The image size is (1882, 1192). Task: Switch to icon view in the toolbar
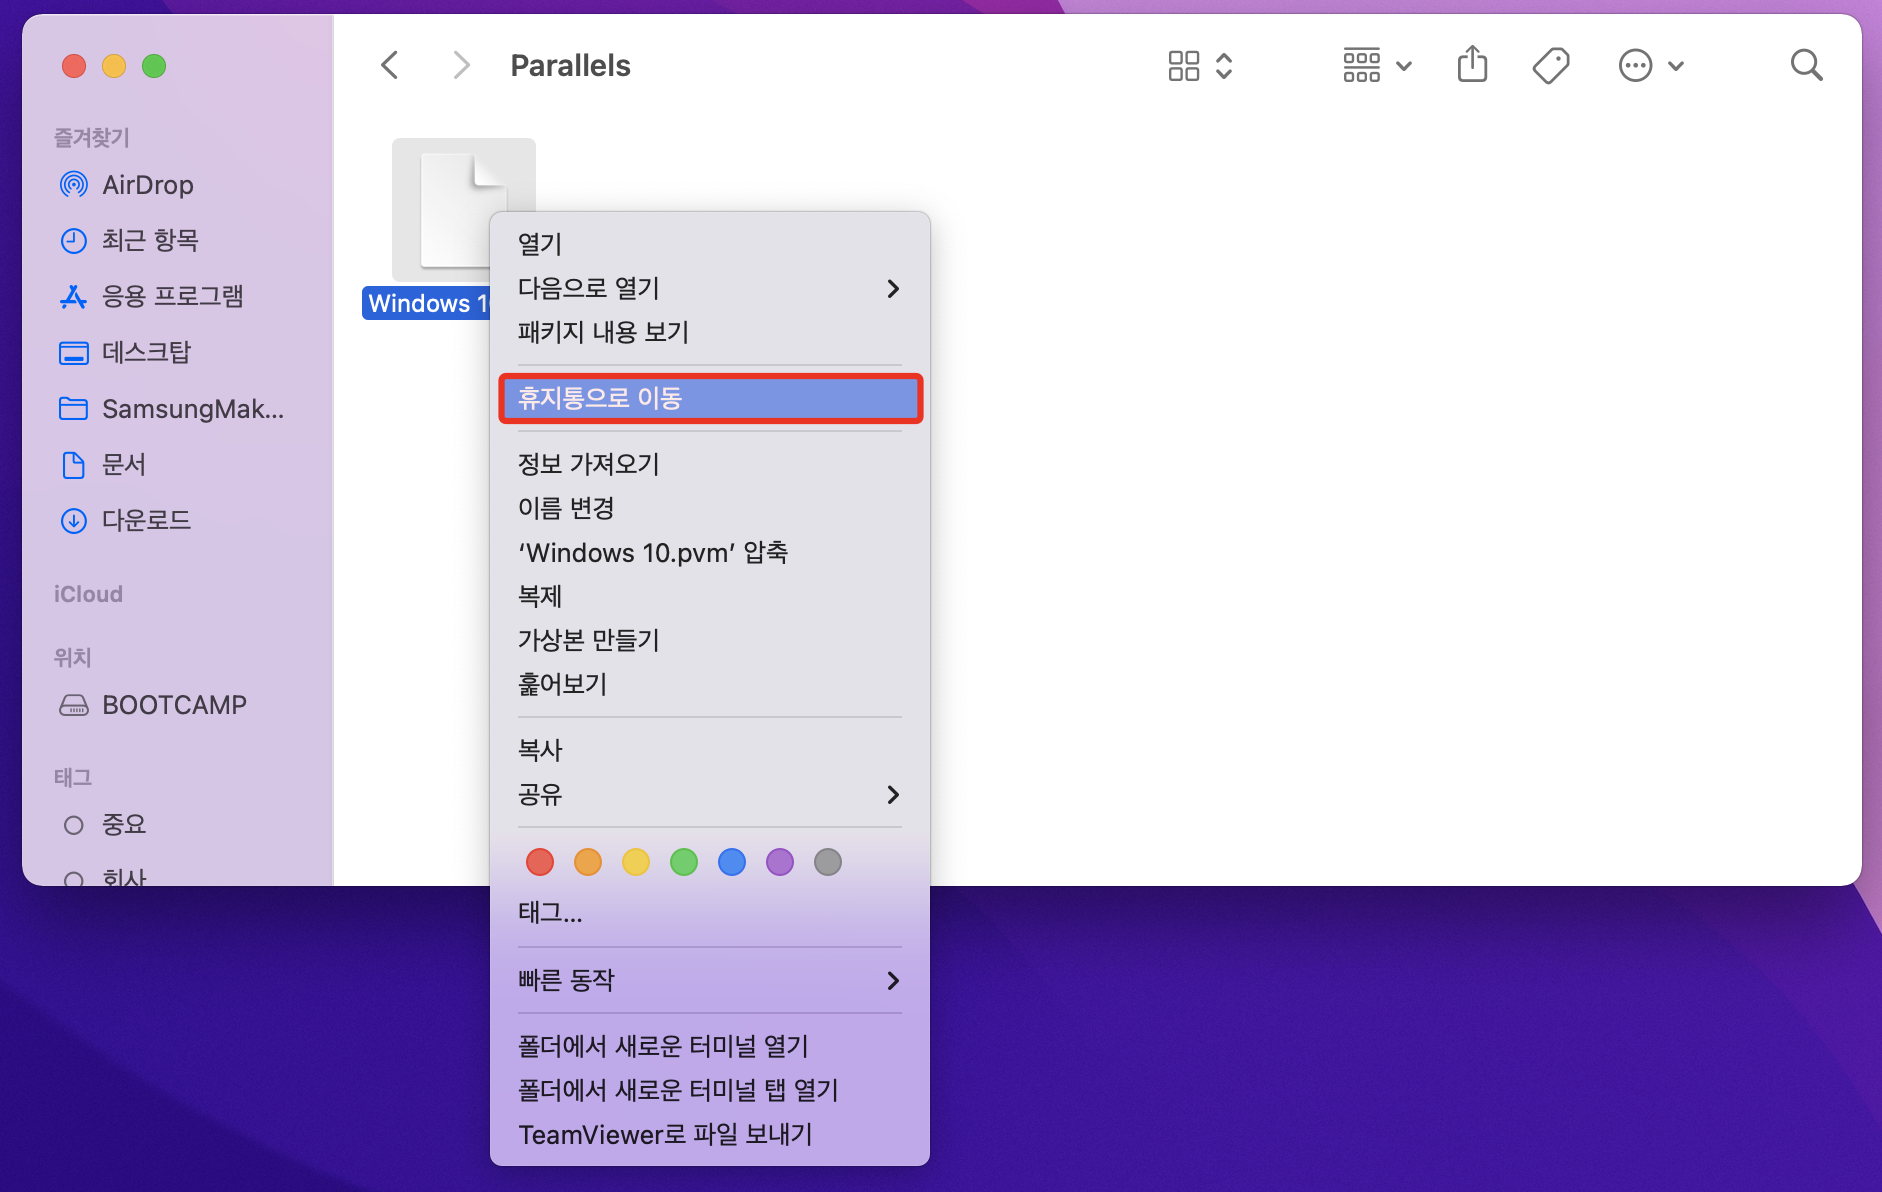(x=1184, y=66)
